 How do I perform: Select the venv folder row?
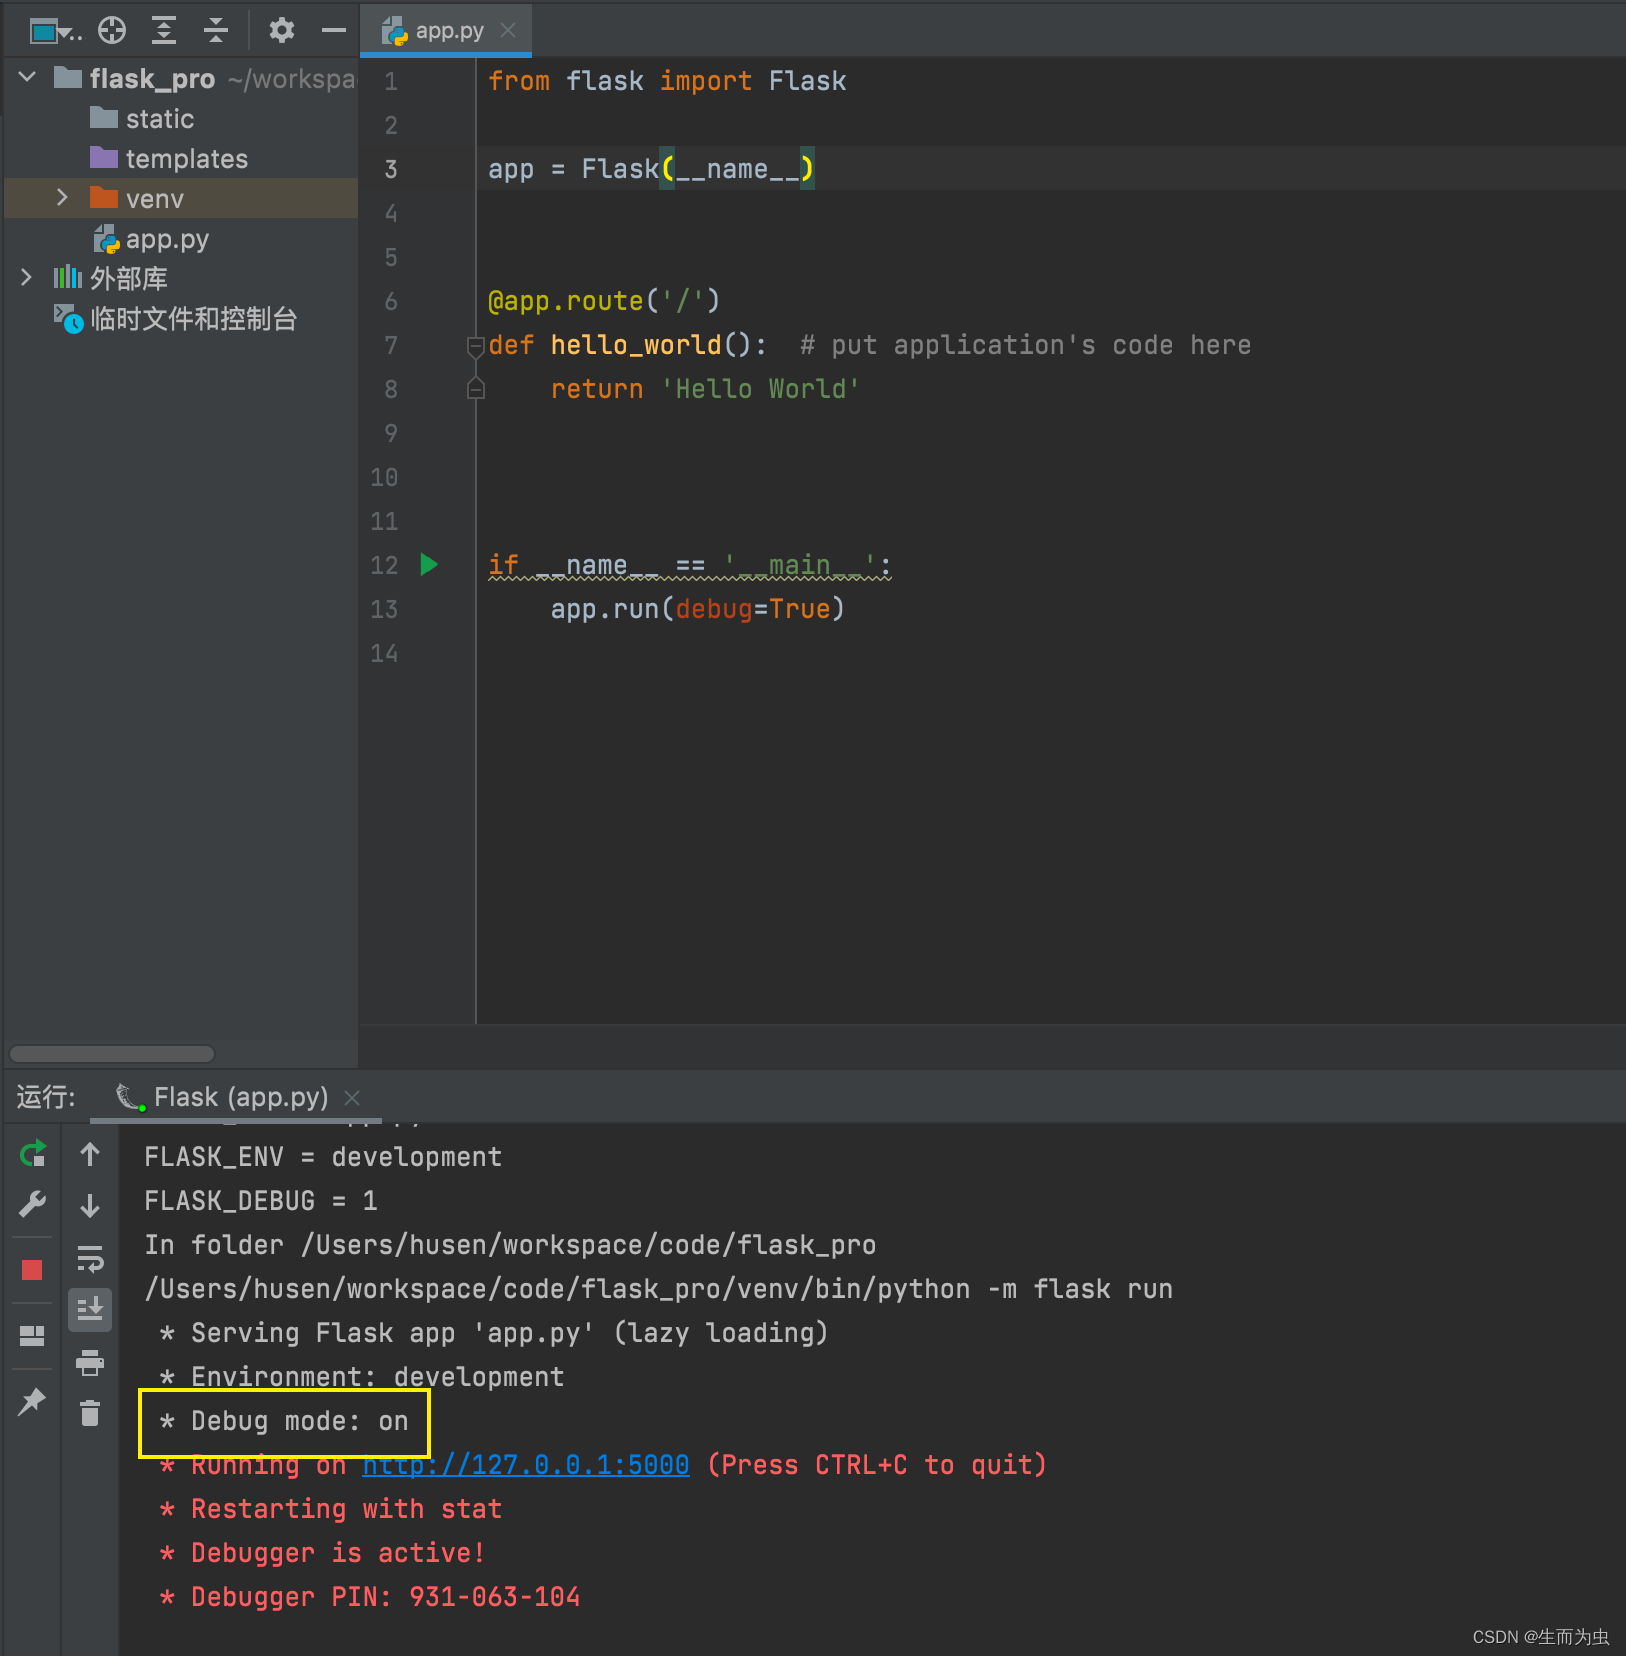[181, 198]
